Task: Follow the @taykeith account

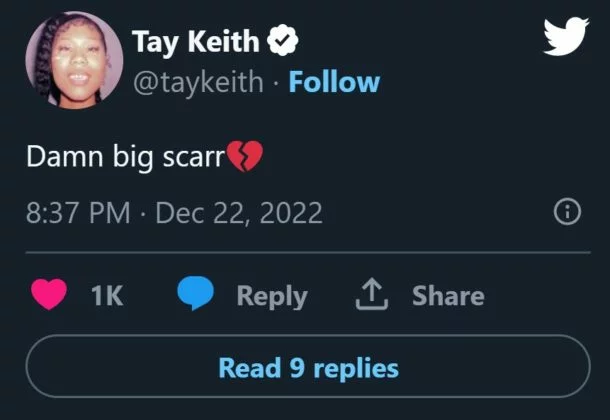Action: point(334,81)
